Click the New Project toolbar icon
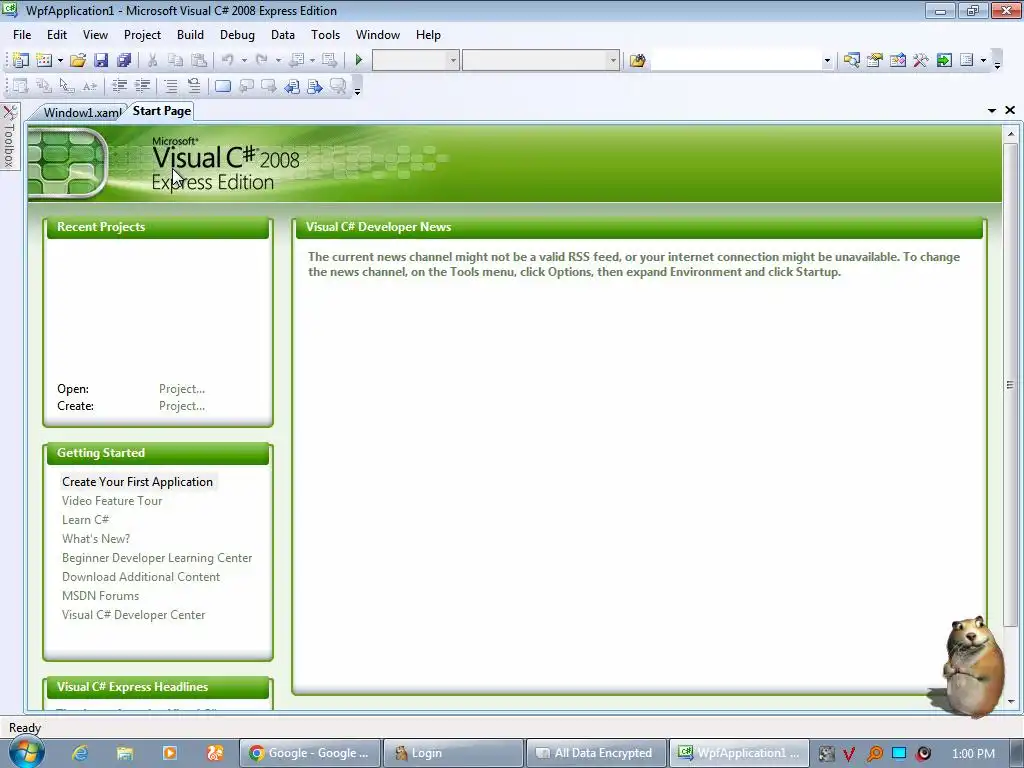Image resolution: width=1024 pixels, height=768 pixels. 21,60
